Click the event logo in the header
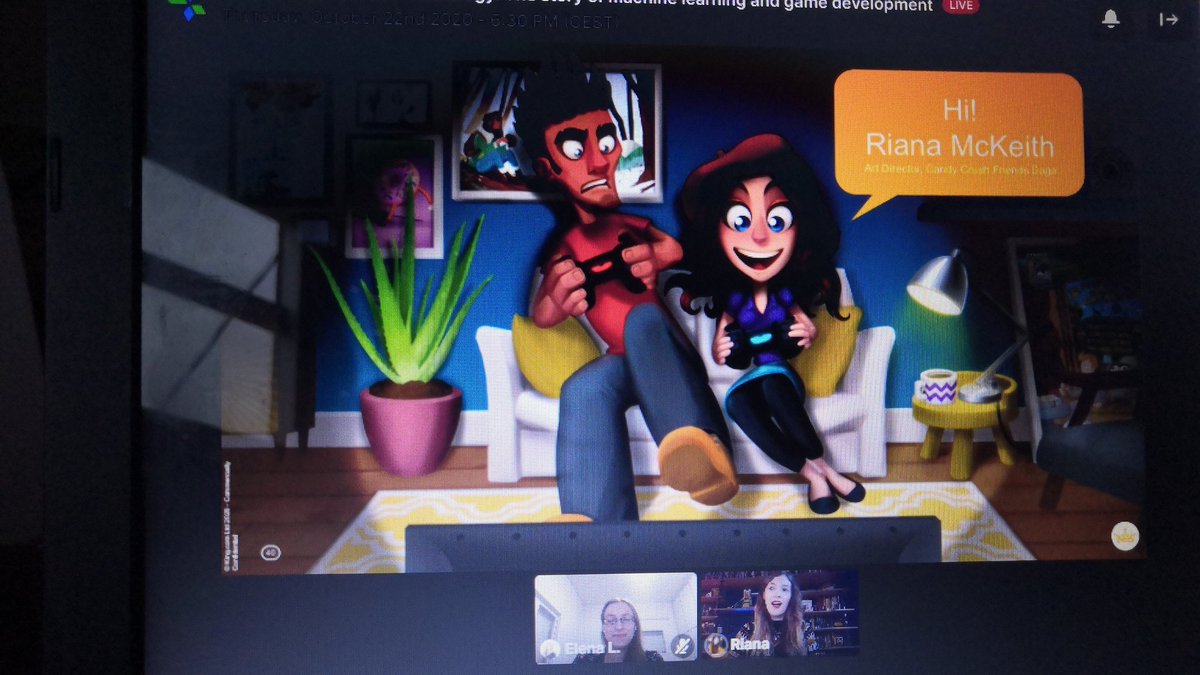This screenshot has width=1200, height=675. coord(186,8)
